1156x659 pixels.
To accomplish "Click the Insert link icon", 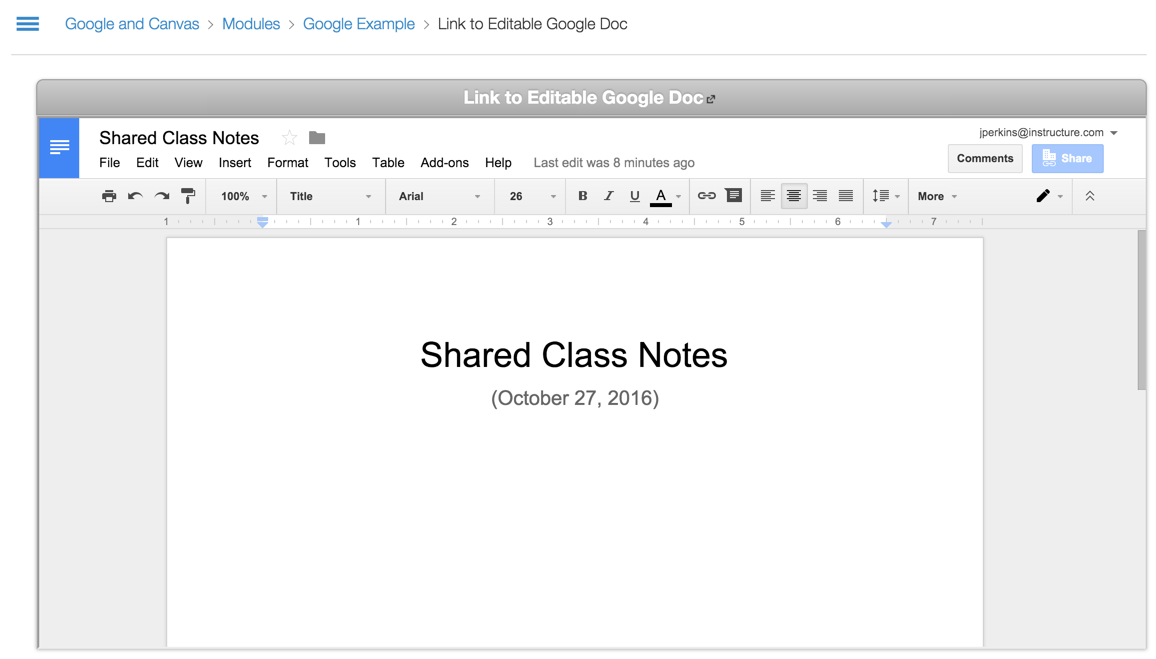I will pyautogui.click(x=706, y=196).
